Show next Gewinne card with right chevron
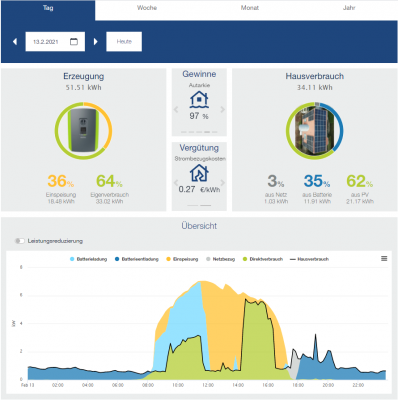Viewport: 398px width, 400px height. (223, 109)
